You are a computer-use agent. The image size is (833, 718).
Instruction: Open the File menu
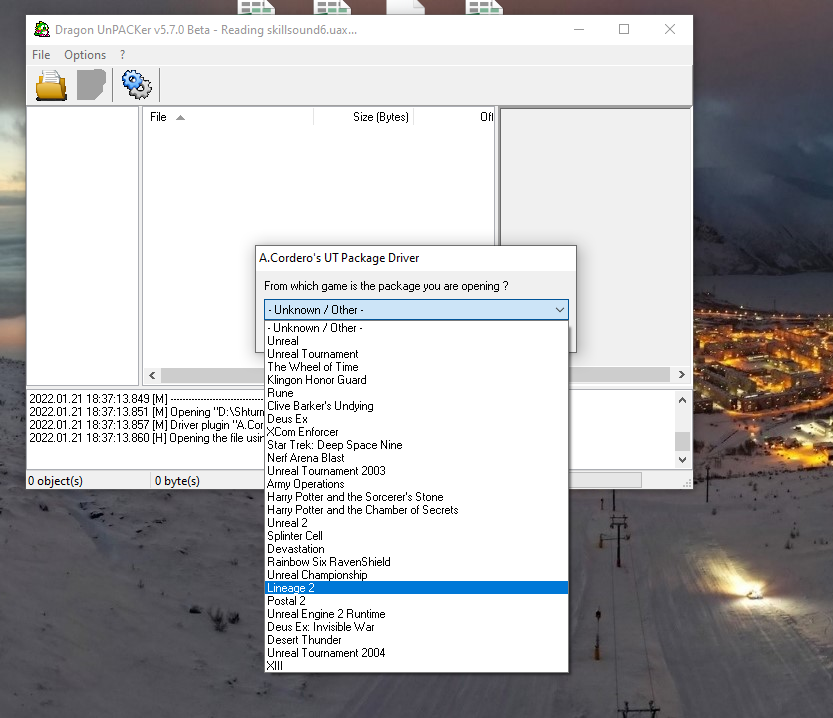(41, 55)
